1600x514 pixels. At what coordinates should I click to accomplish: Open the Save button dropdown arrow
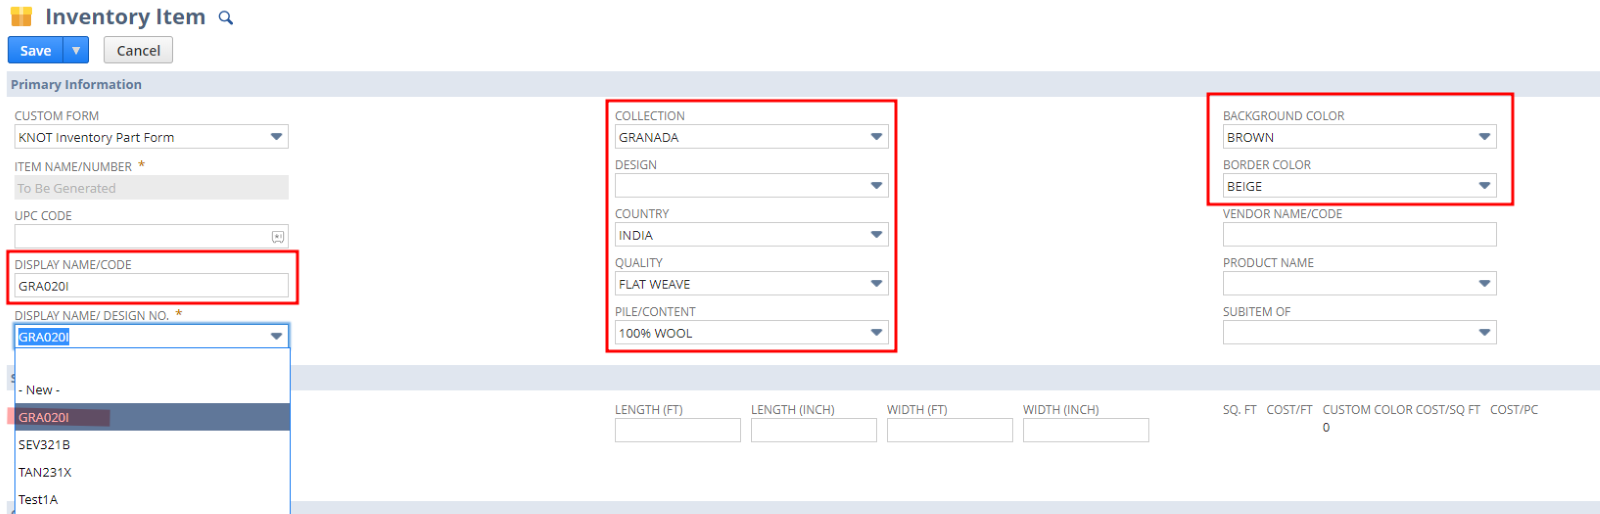tap(76, 50)
